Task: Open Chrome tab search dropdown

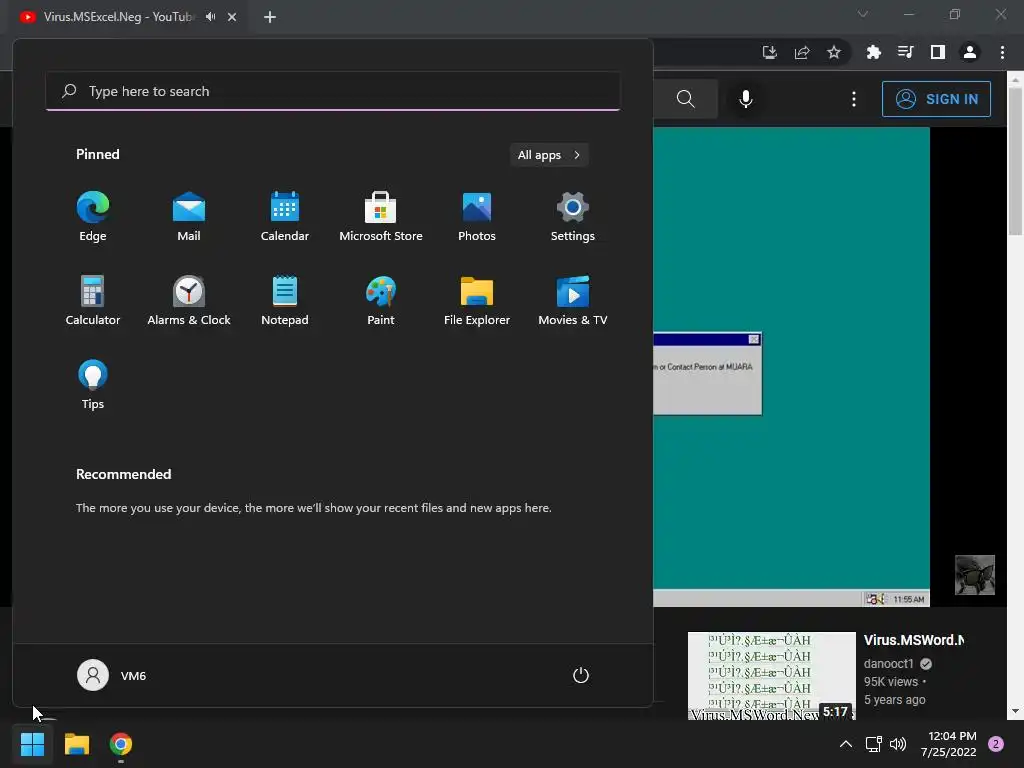Action: 863,14
